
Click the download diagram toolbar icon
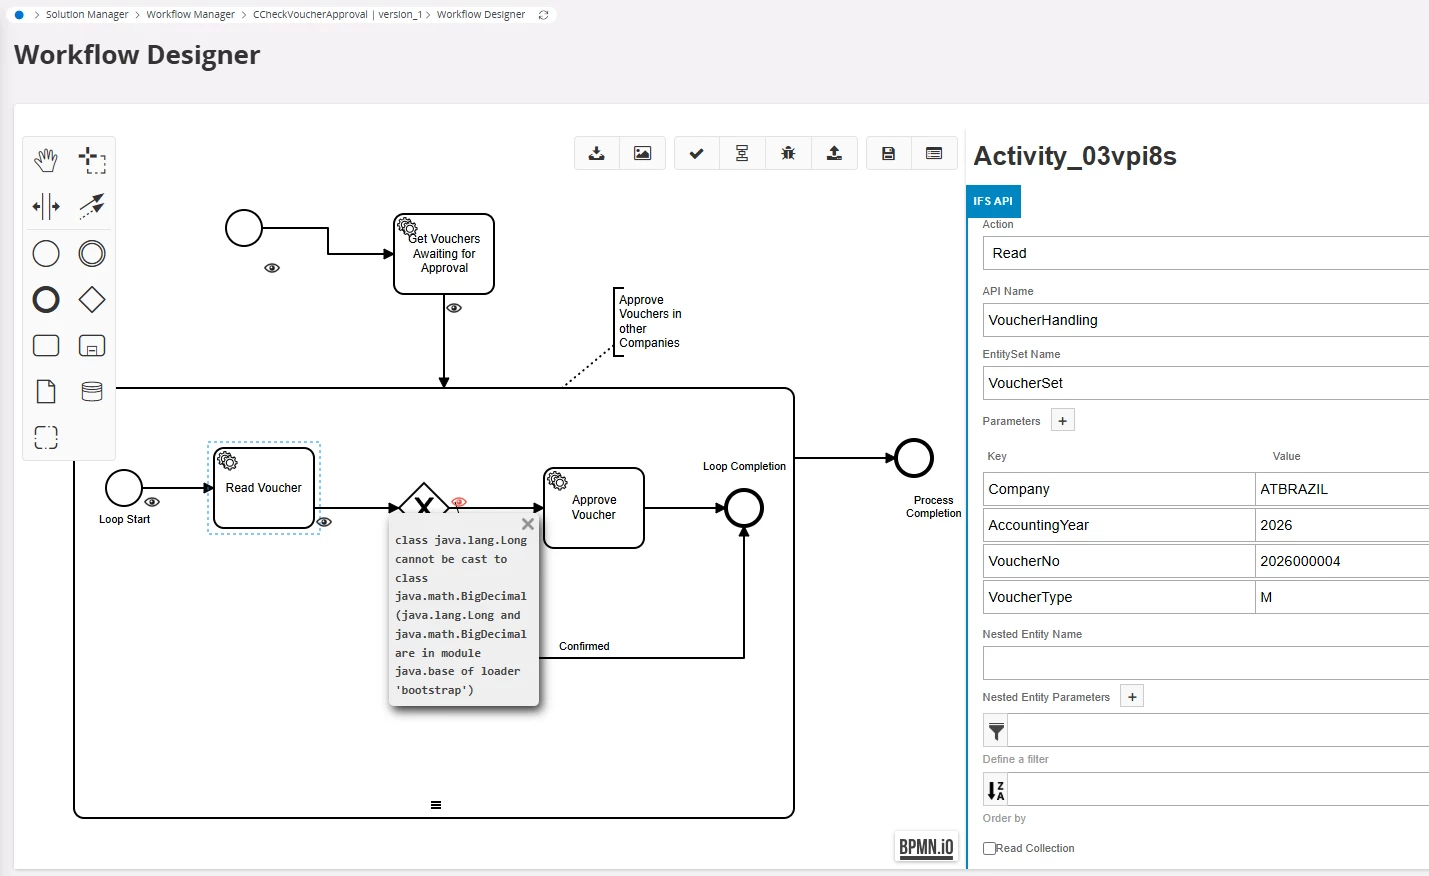pyautogui.click(x=597, y=153)
